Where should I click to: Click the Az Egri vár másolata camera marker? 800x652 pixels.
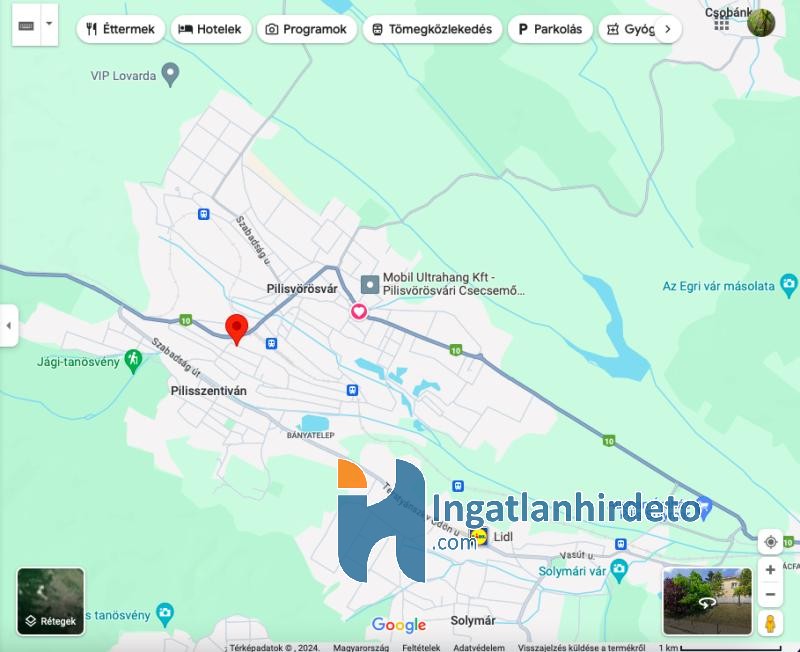(789, 286)
